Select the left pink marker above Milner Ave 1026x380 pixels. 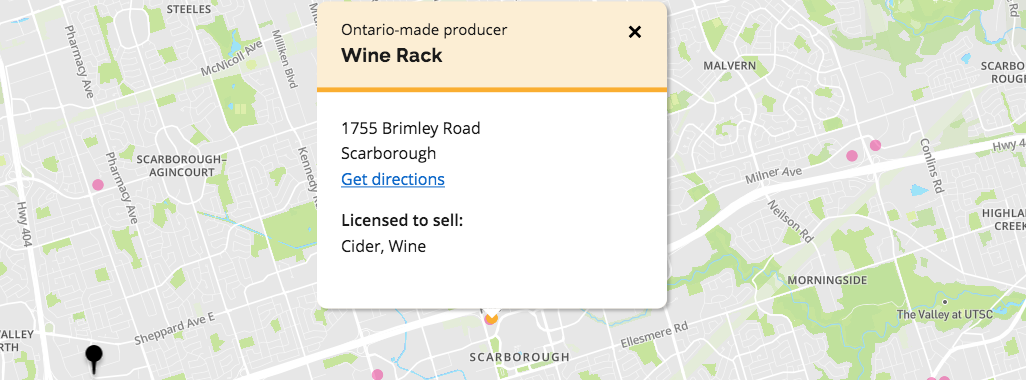click(852, 156)
